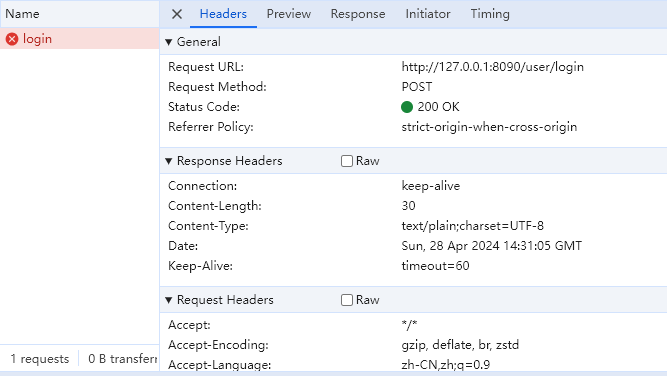Viewport: 667px width, 376px height.
Task: Enable Raw view for Request Headers
Action: point(347,300)
